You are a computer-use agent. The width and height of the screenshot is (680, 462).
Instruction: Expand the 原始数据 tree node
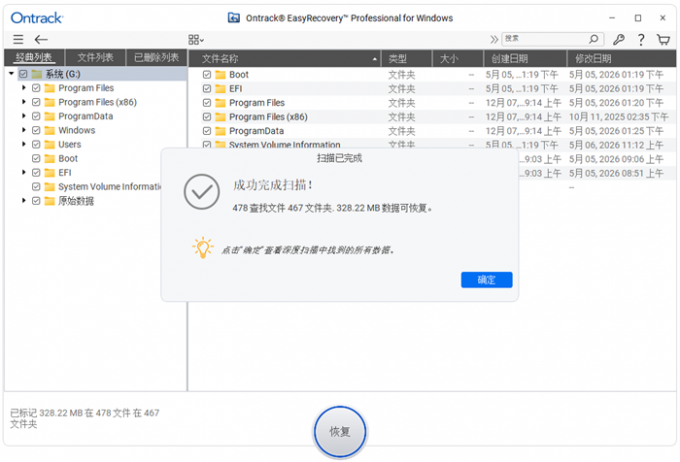24,200
